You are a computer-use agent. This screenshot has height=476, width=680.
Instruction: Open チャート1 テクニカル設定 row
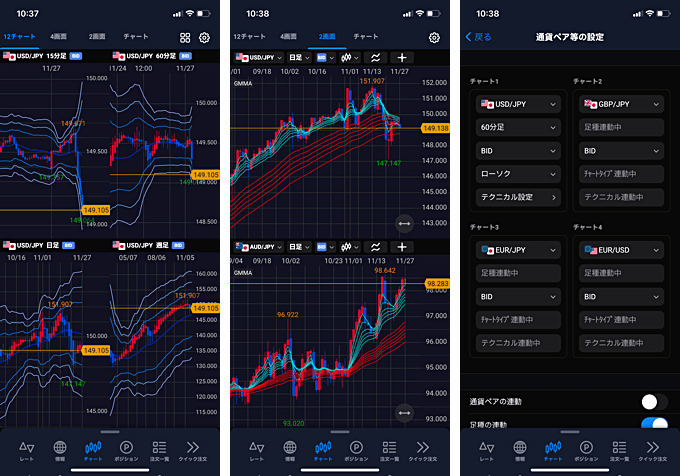click(518, 197)
